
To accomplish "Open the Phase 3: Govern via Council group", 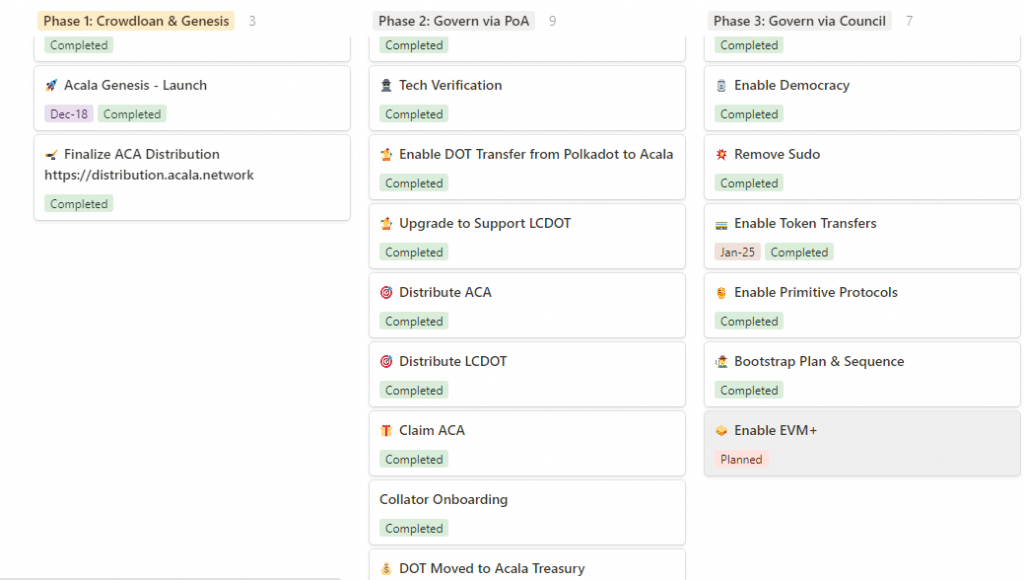I will (799, 21).
